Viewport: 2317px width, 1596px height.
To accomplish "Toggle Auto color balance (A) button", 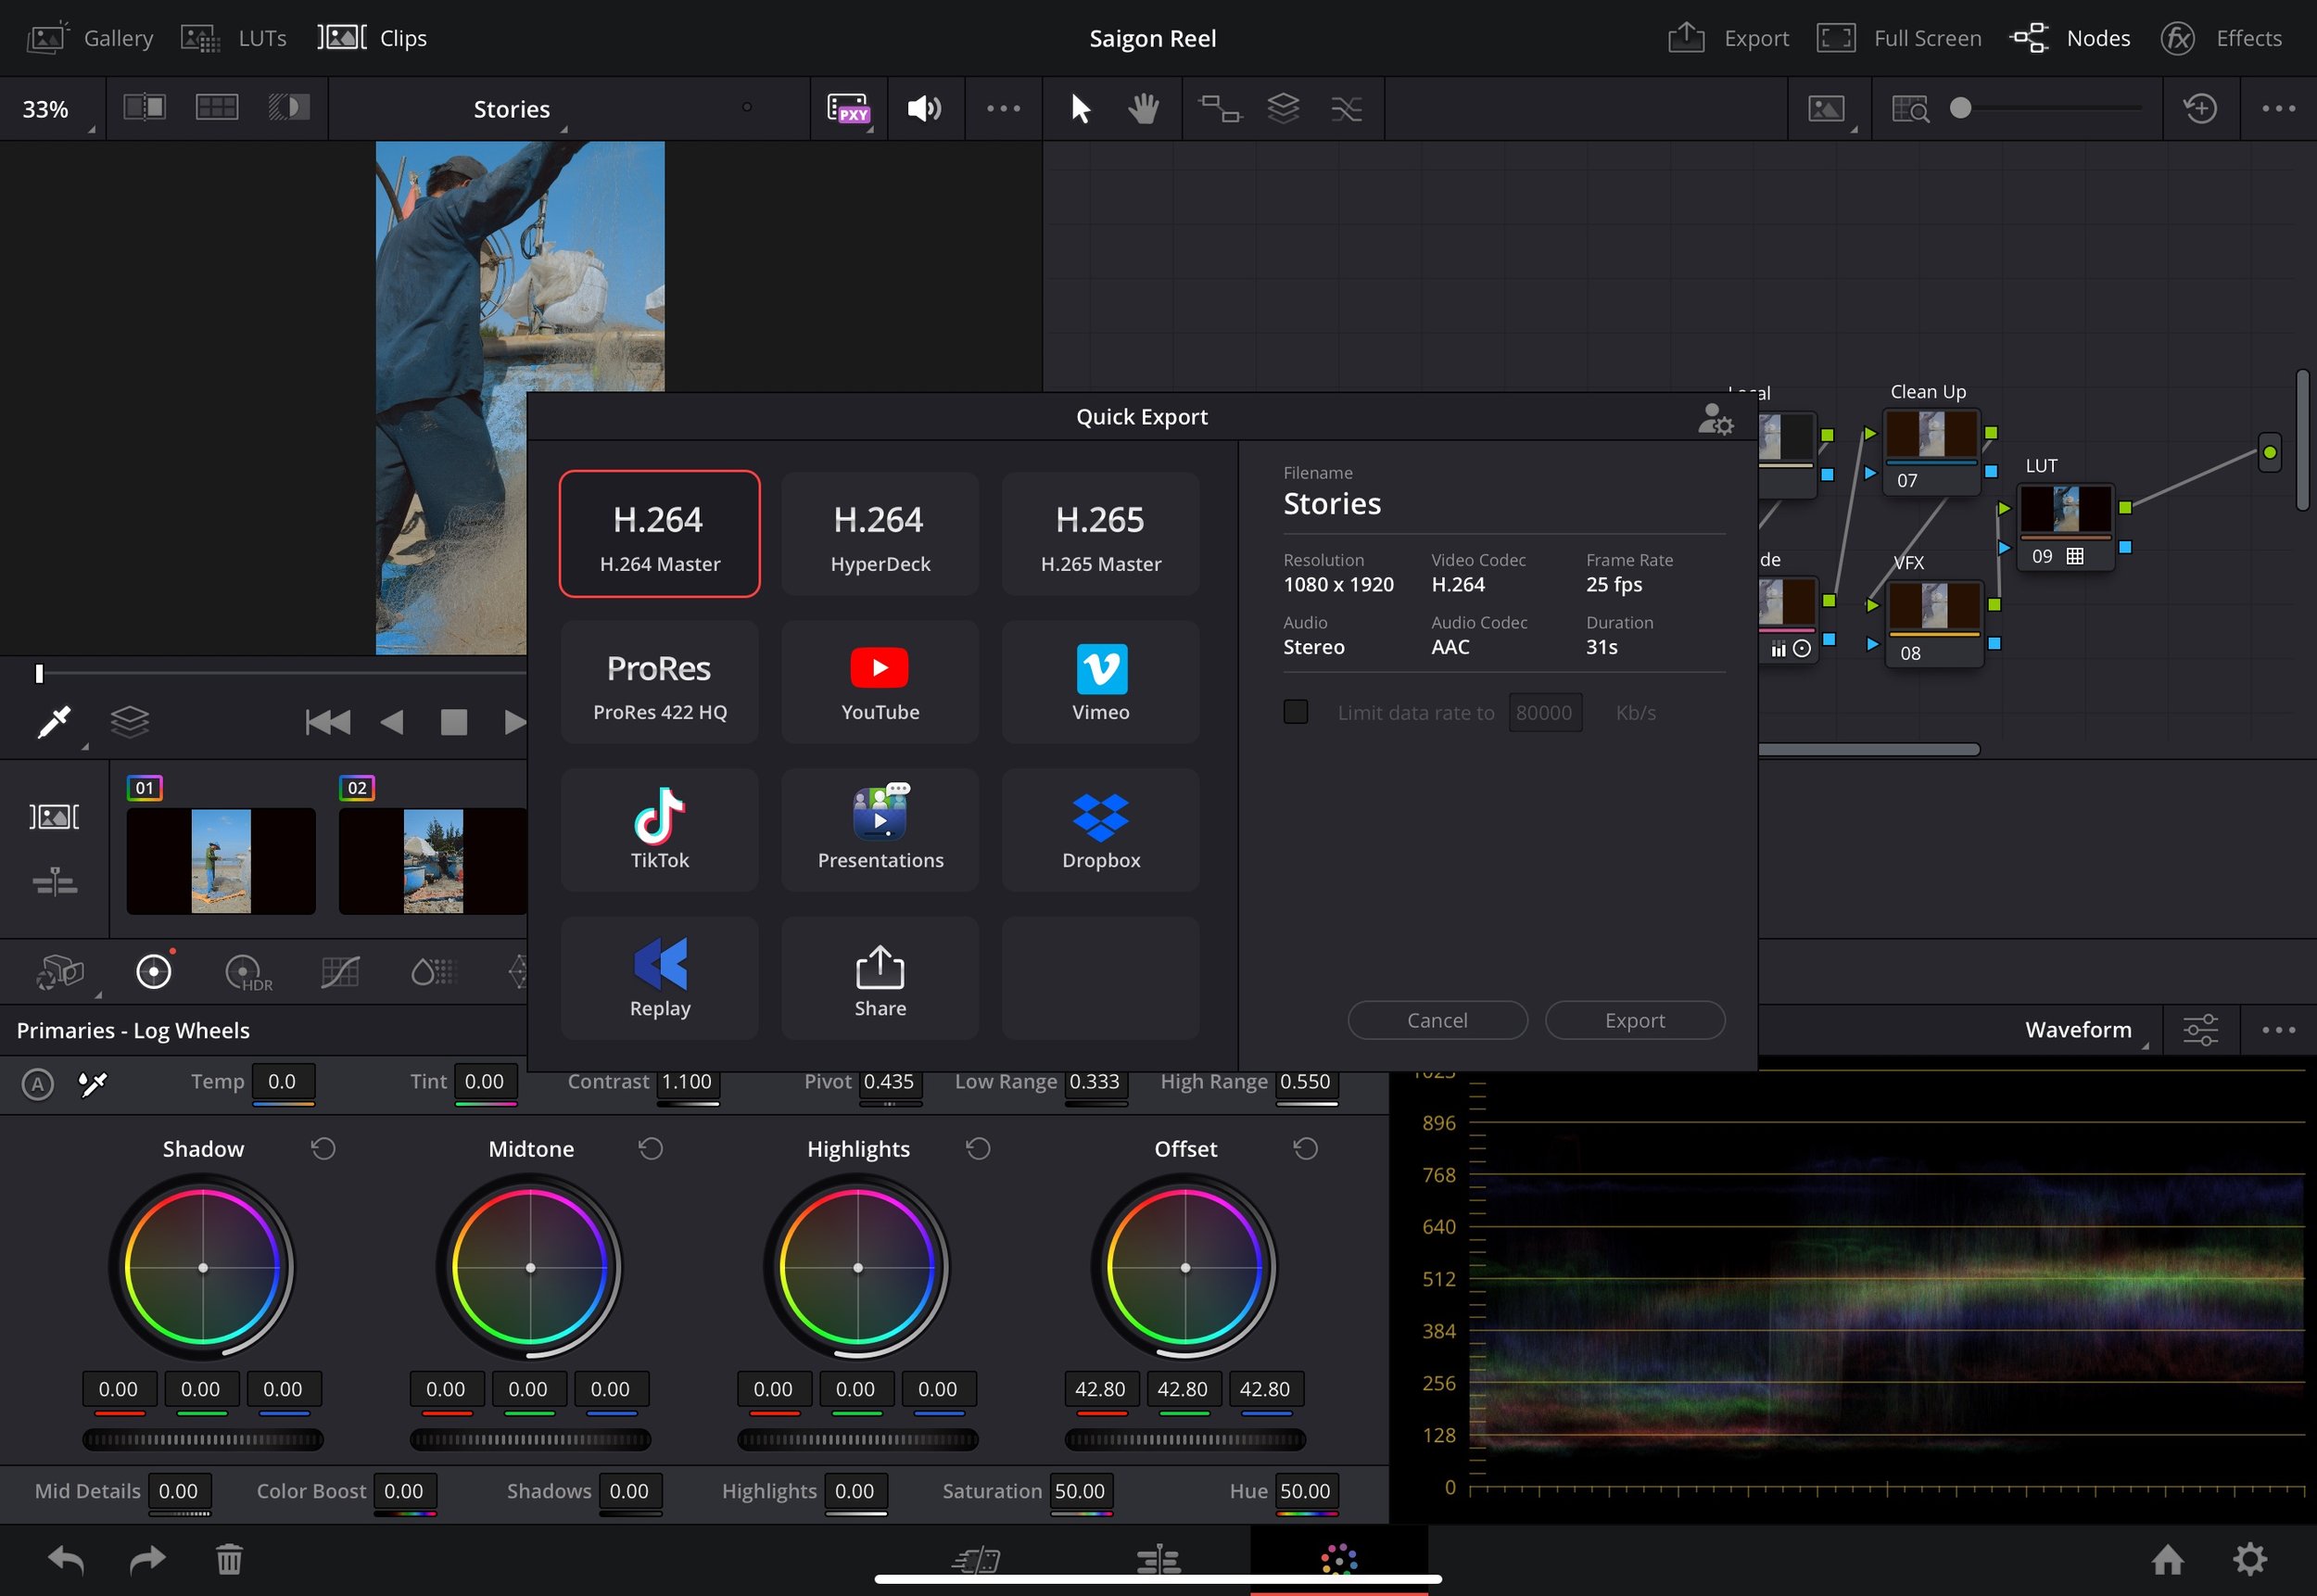I will tap(37, 1084).
